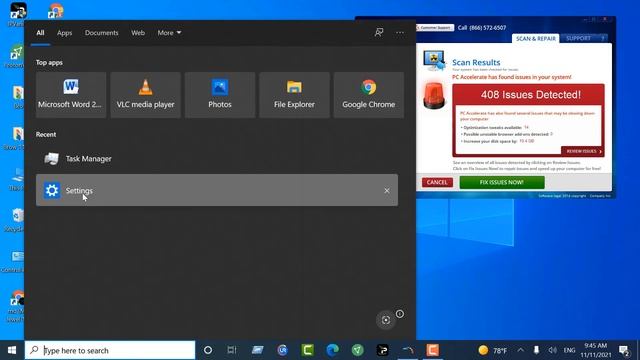Click the Scan Results title
The image size is (640, 360).
pos(476,62)
